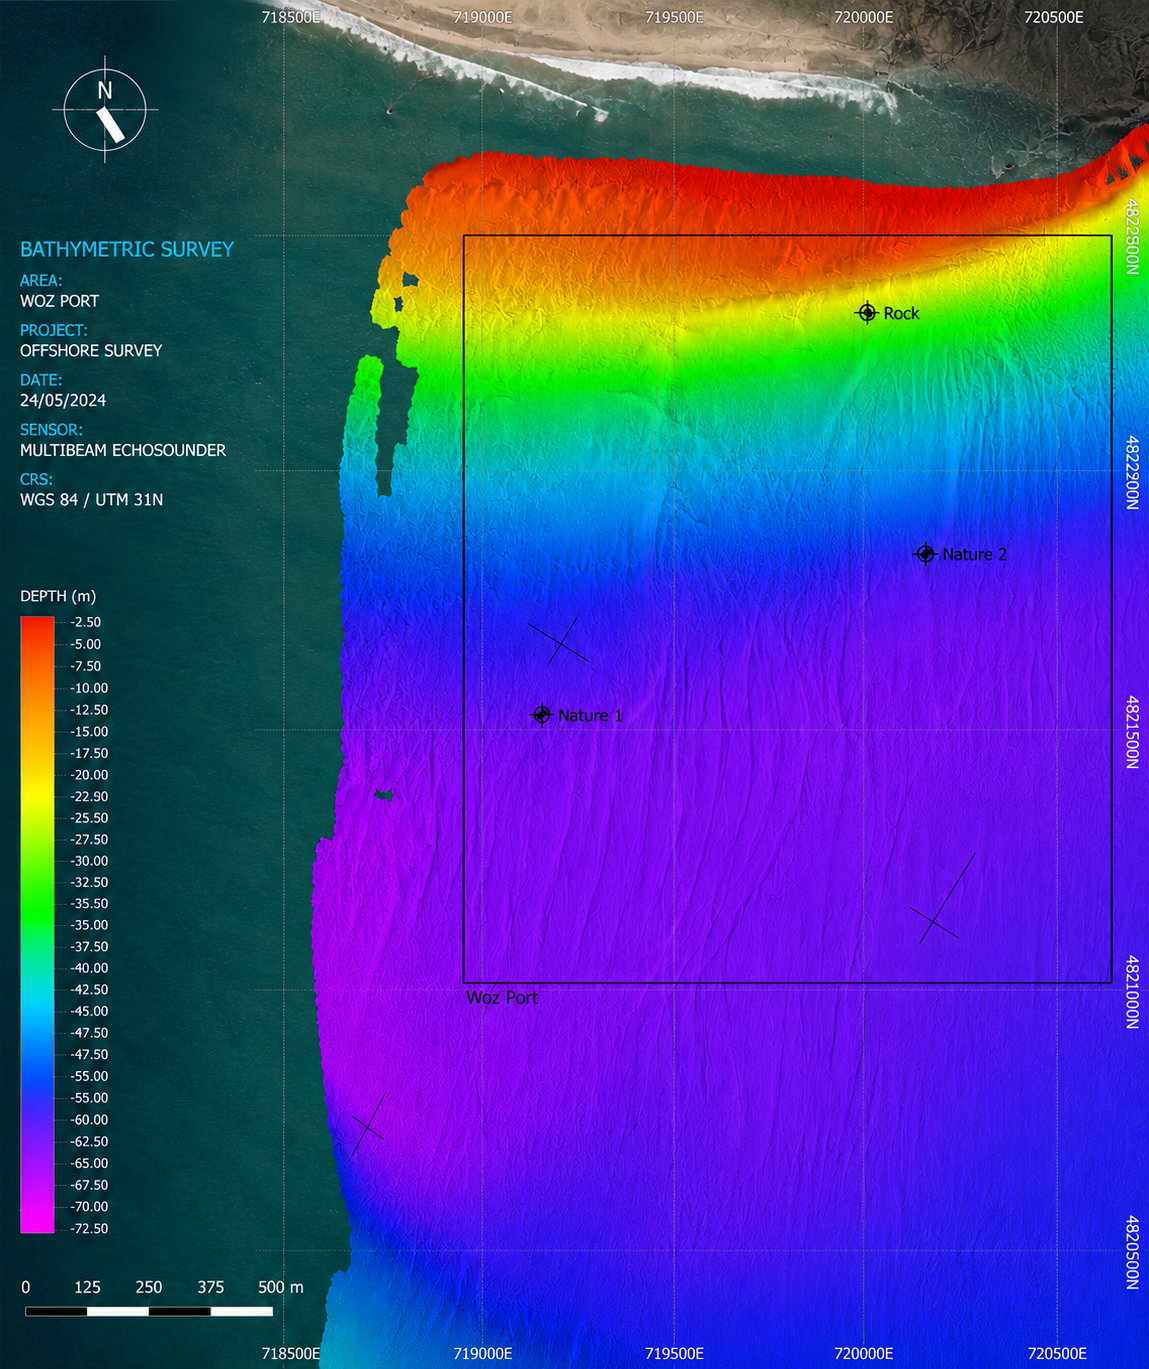Click the date 24/05/2024
Image resolution: width=1149 pixels, height=1369 pixels.
[x=63, y=400]
